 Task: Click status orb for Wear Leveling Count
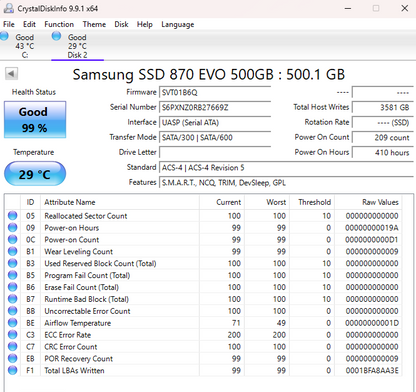pyautogui.click(x=13, y=251)
